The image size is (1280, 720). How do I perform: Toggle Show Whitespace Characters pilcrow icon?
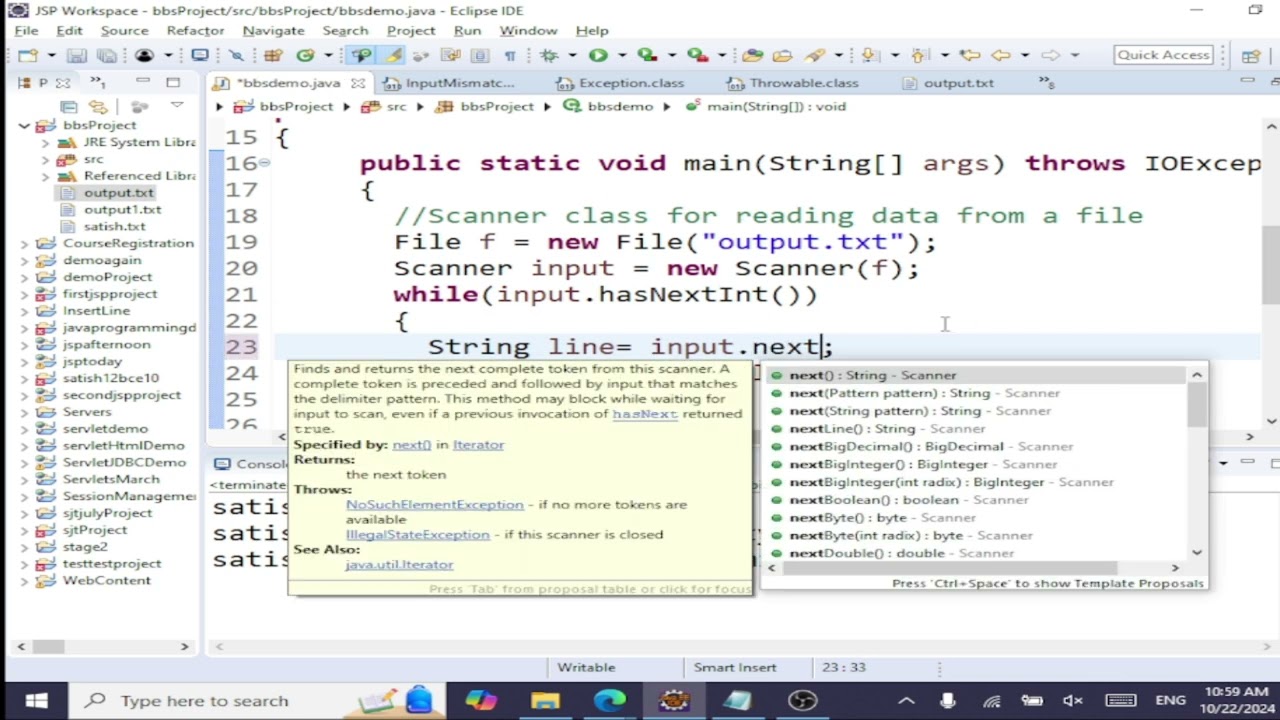(510, 56)
